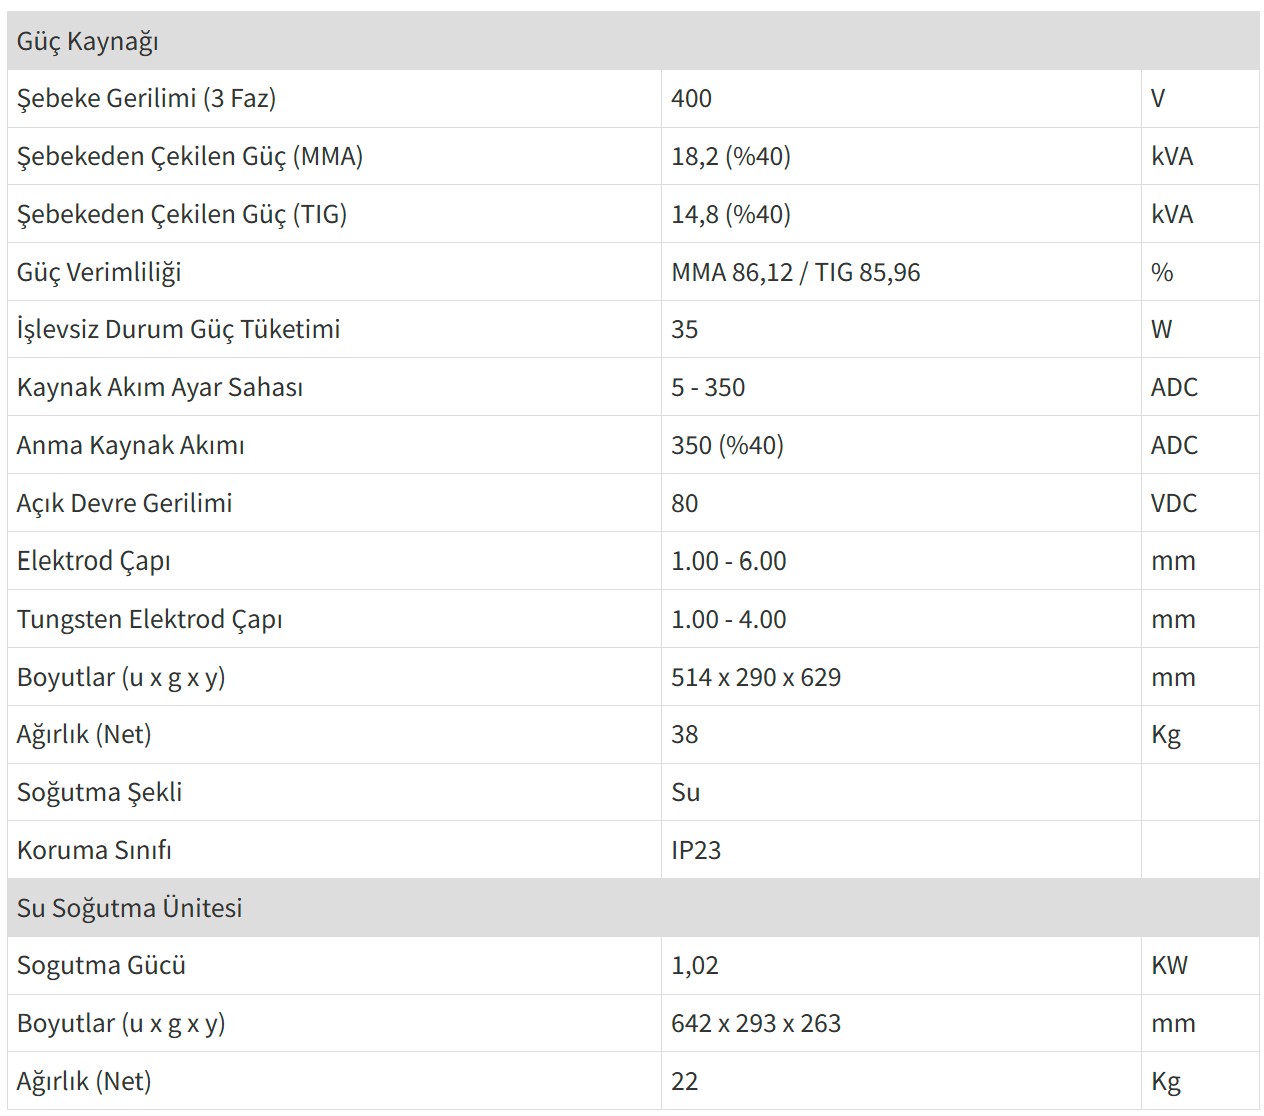Click the Tungsten Elektrod Çapı label
This screenshot has height=1116, width=1264.
(149, 619)
